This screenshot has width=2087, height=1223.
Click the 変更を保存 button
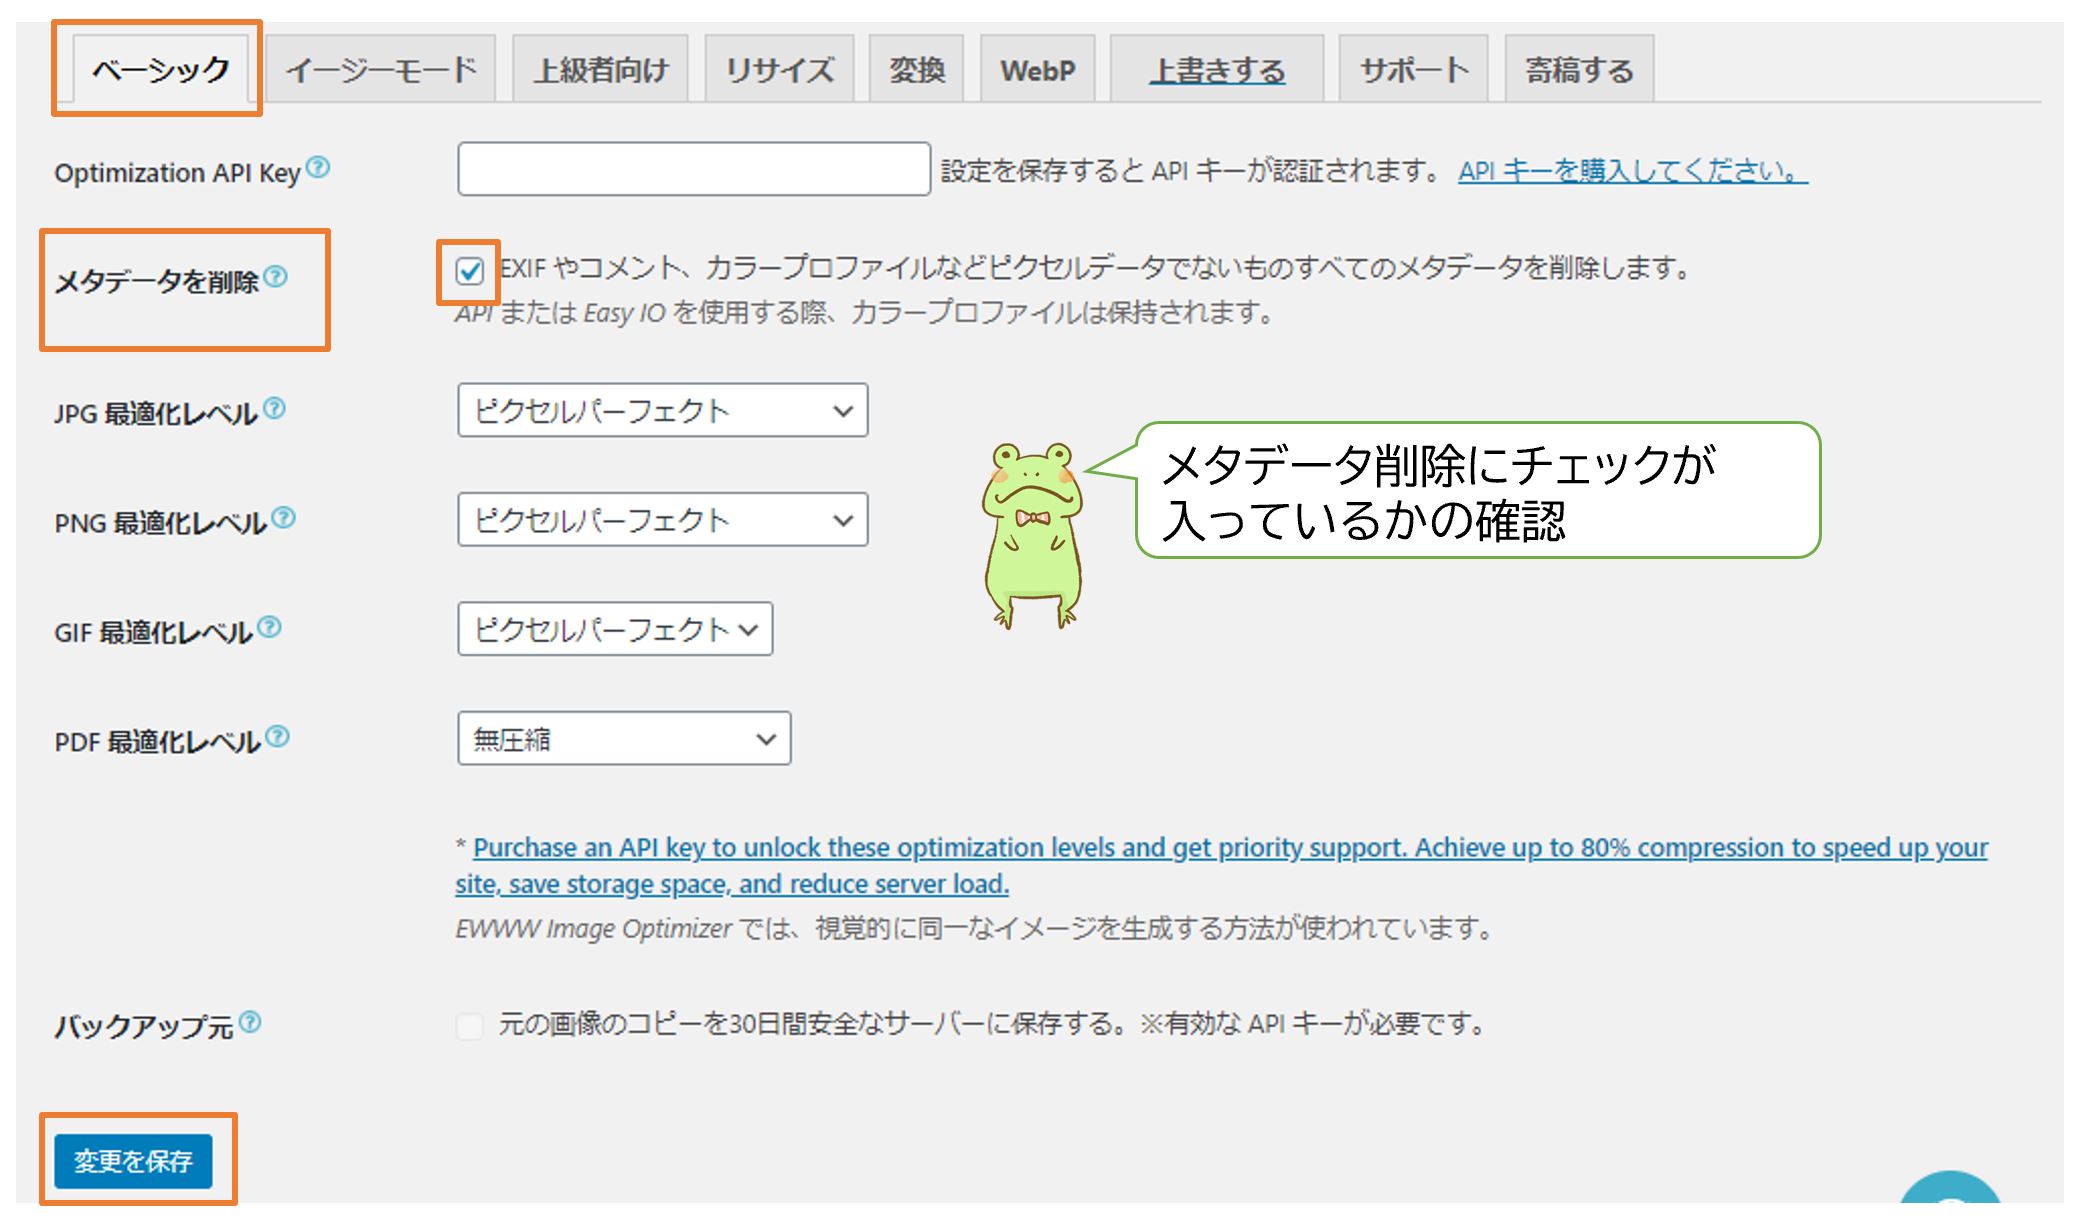click(133, 1161)
